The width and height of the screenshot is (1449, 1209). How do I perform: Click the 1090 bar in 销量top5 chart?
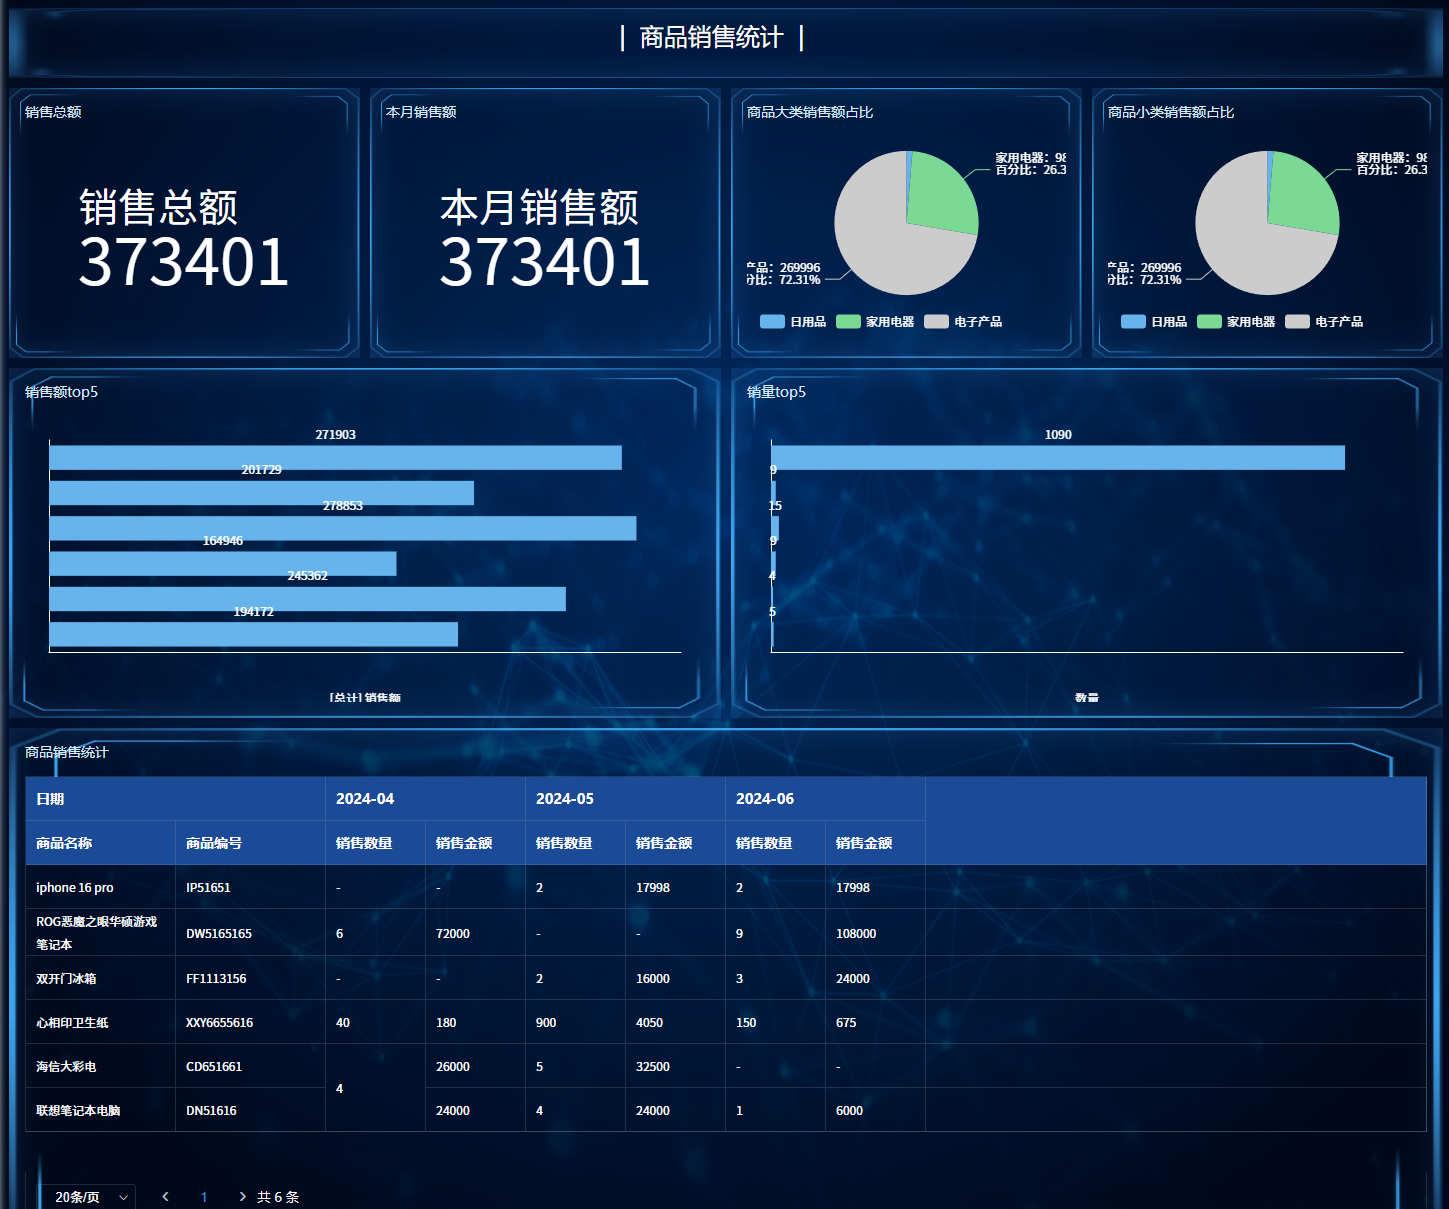[x=1057, y=458]
